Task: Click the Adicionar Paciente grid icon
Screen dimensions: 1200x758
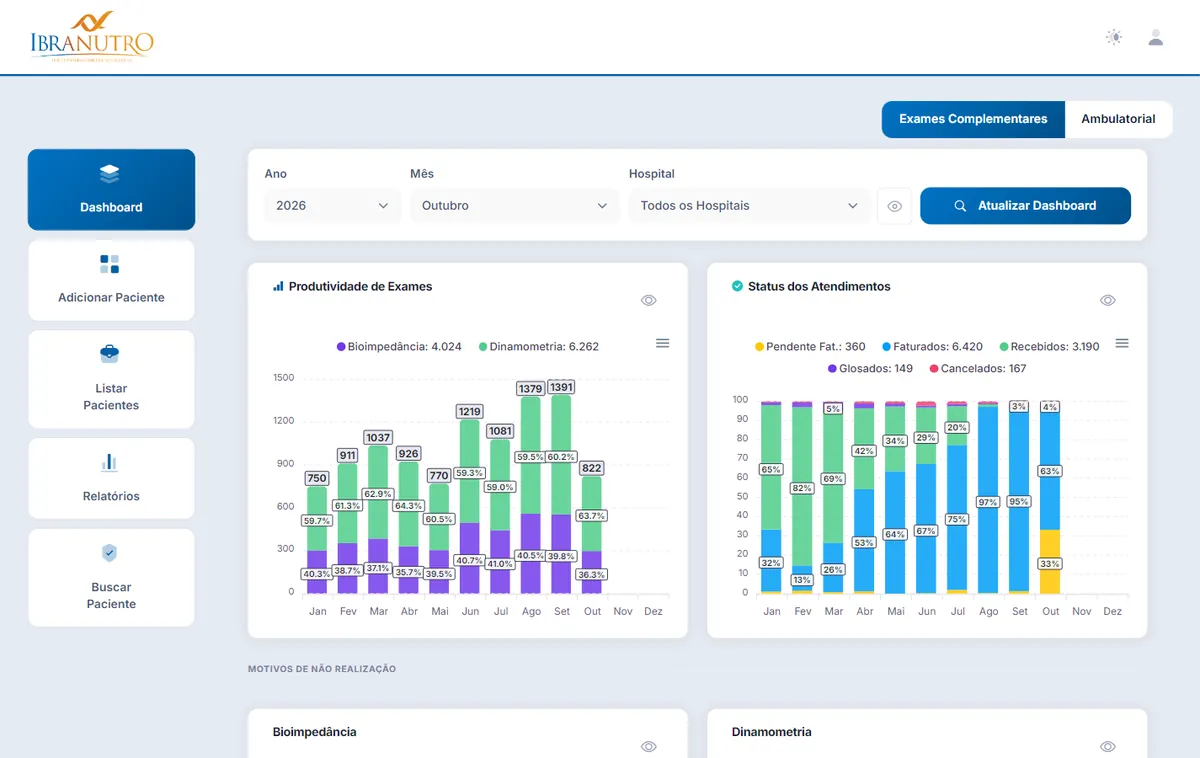Action: pos(110,264)
